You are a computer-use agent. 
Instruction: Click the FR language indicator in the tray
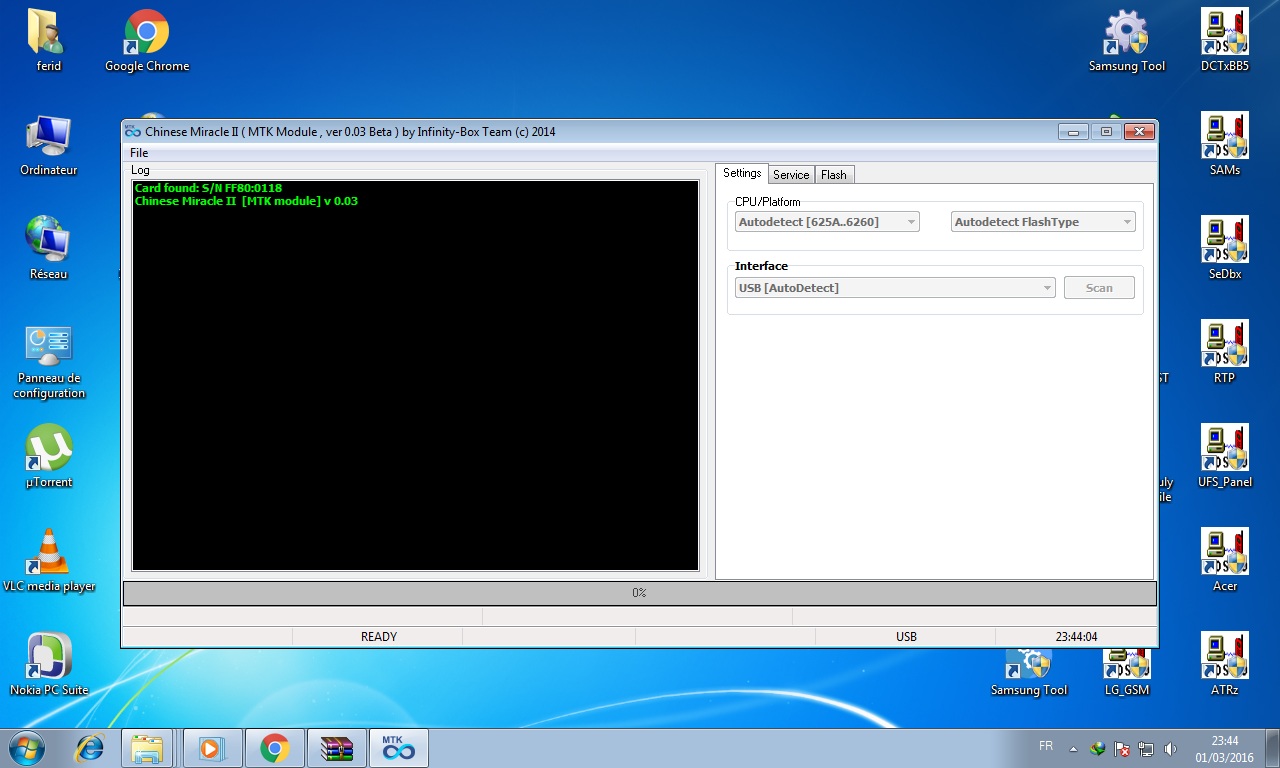point(1046,747)
